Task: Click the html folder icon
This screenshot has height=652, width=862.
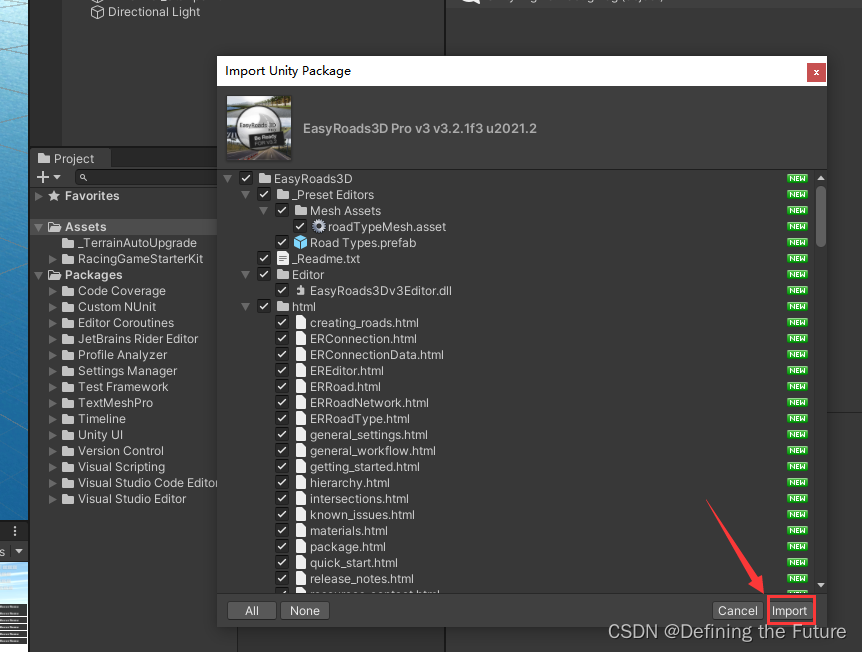Action: 283,306
